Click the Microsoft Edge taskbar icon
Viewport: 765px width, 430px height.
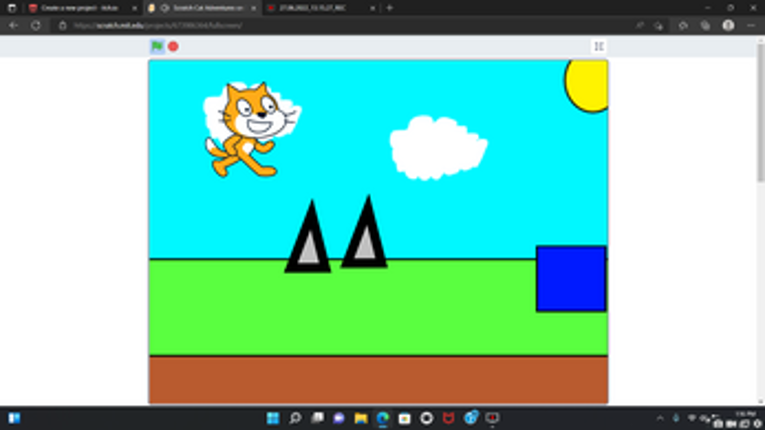tap(383, 418)
